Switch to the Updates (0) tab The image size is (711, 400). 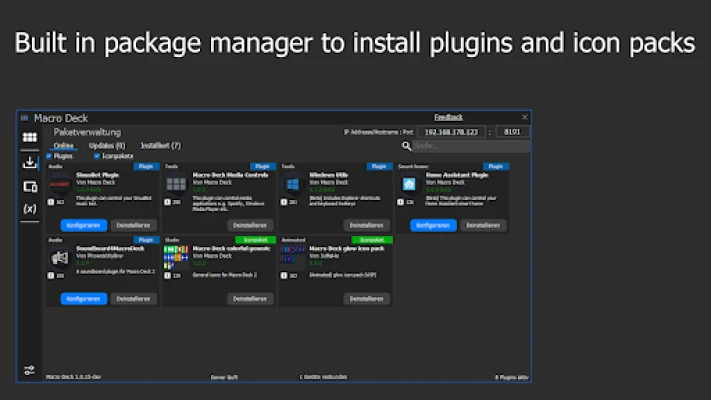[x=107, y=146]
